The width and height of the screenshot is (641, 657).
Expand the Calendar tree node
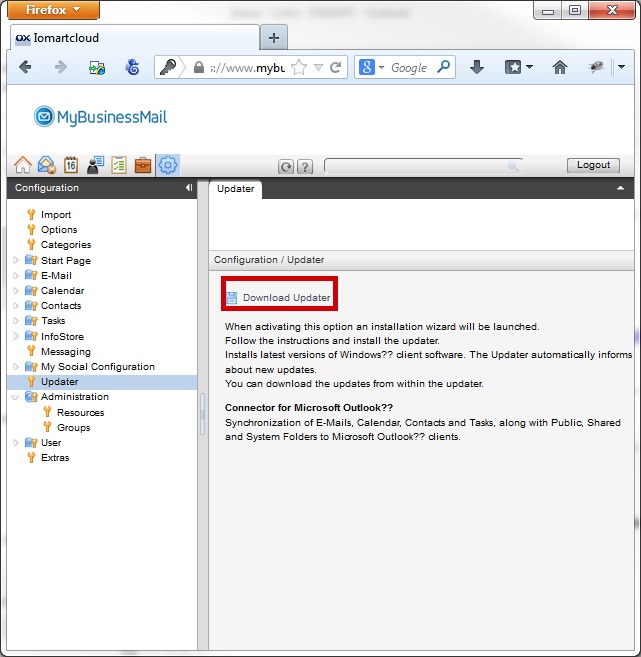[15, 291]
